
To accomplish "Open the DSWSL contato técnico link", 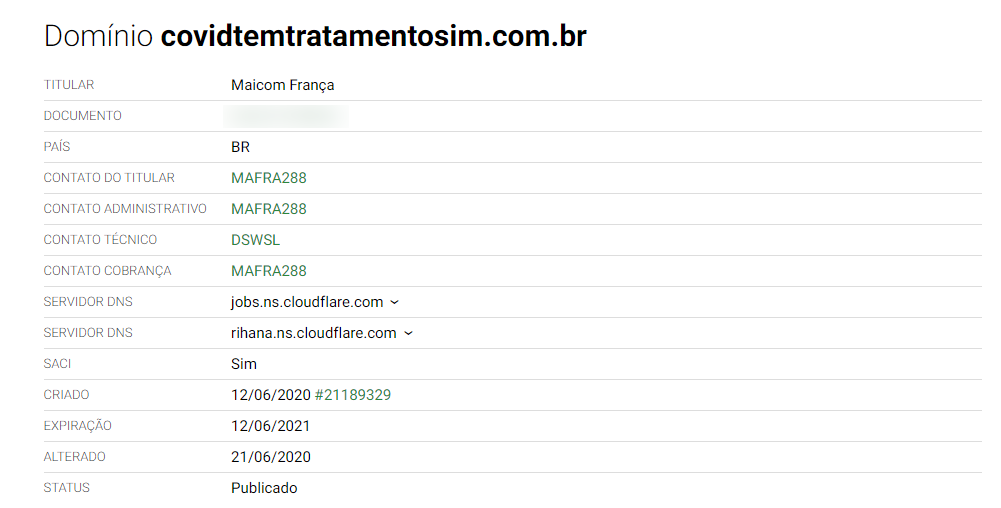I will [x=255, y=240].
